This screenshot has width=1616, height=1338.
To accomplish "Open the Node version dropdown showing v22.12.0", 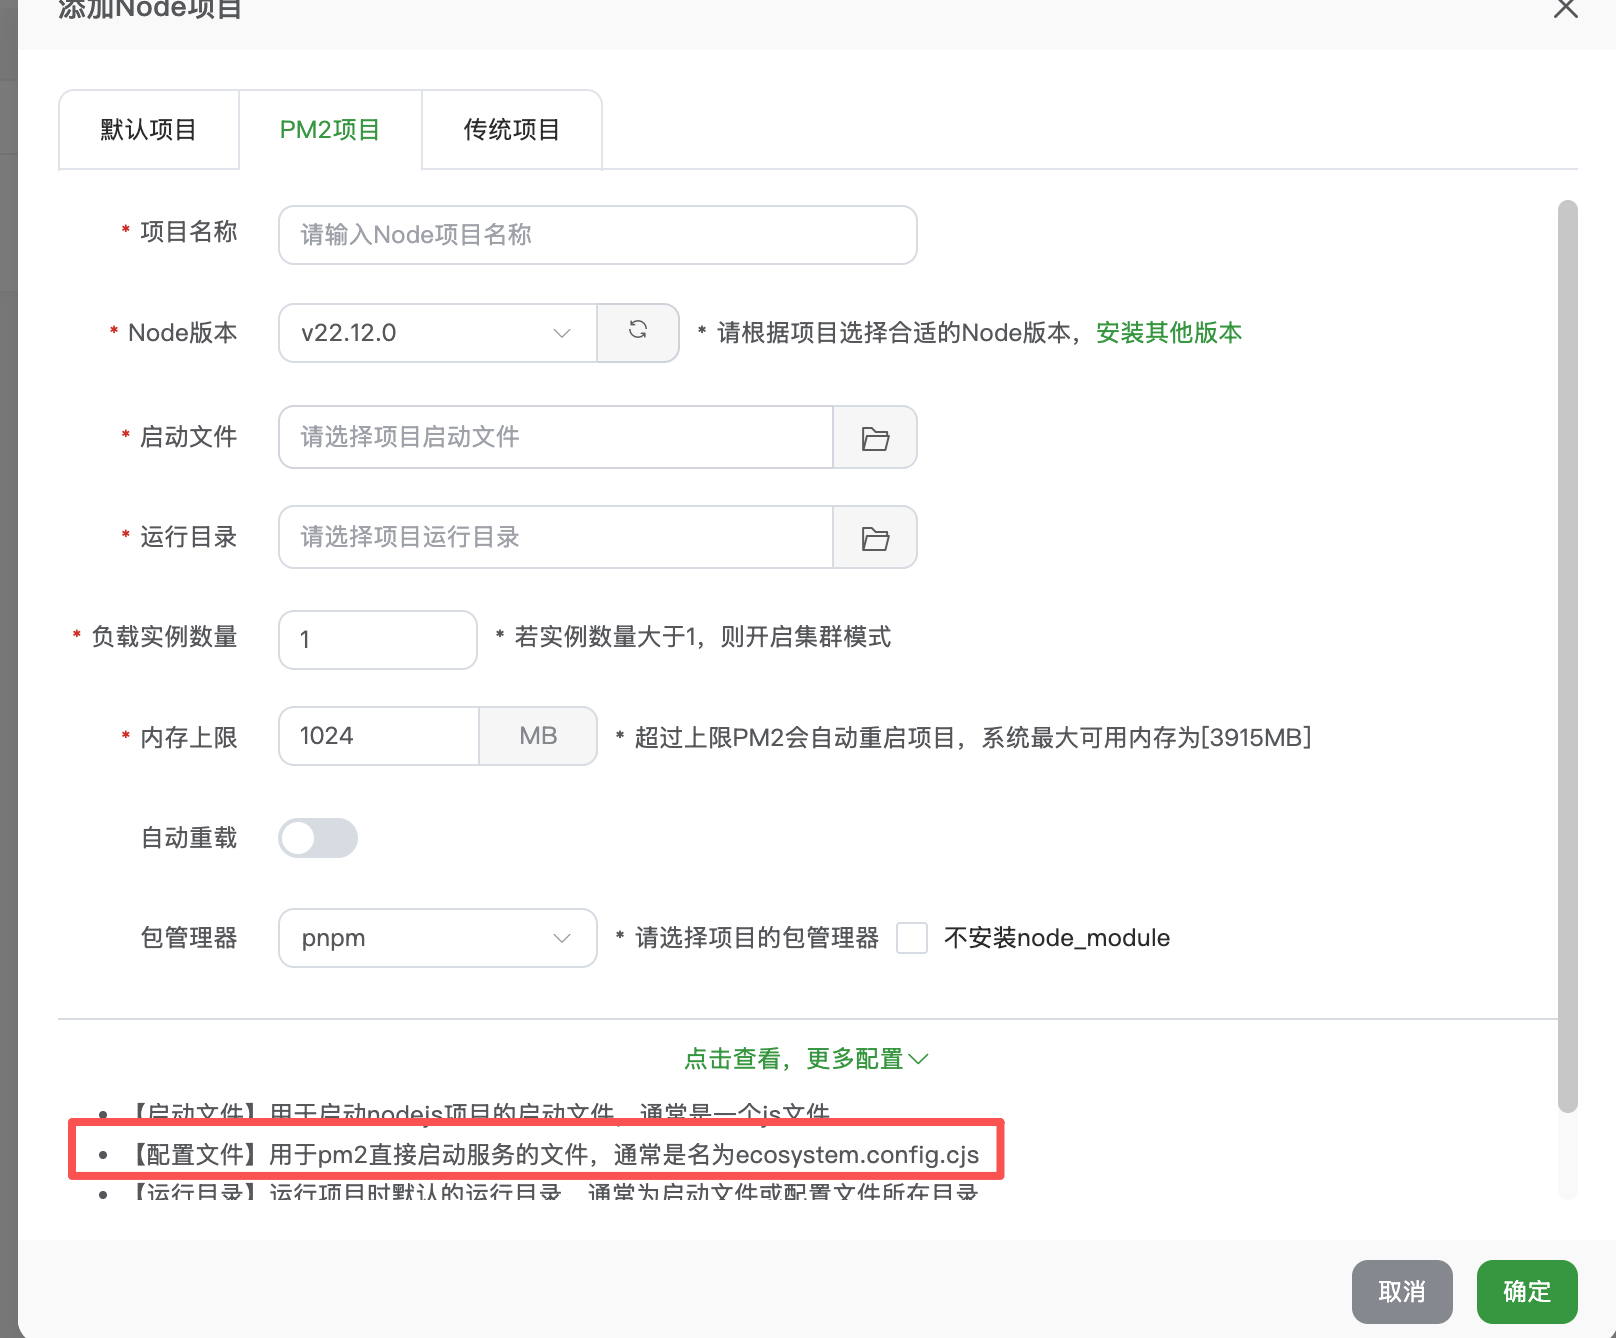I will 437,333.
